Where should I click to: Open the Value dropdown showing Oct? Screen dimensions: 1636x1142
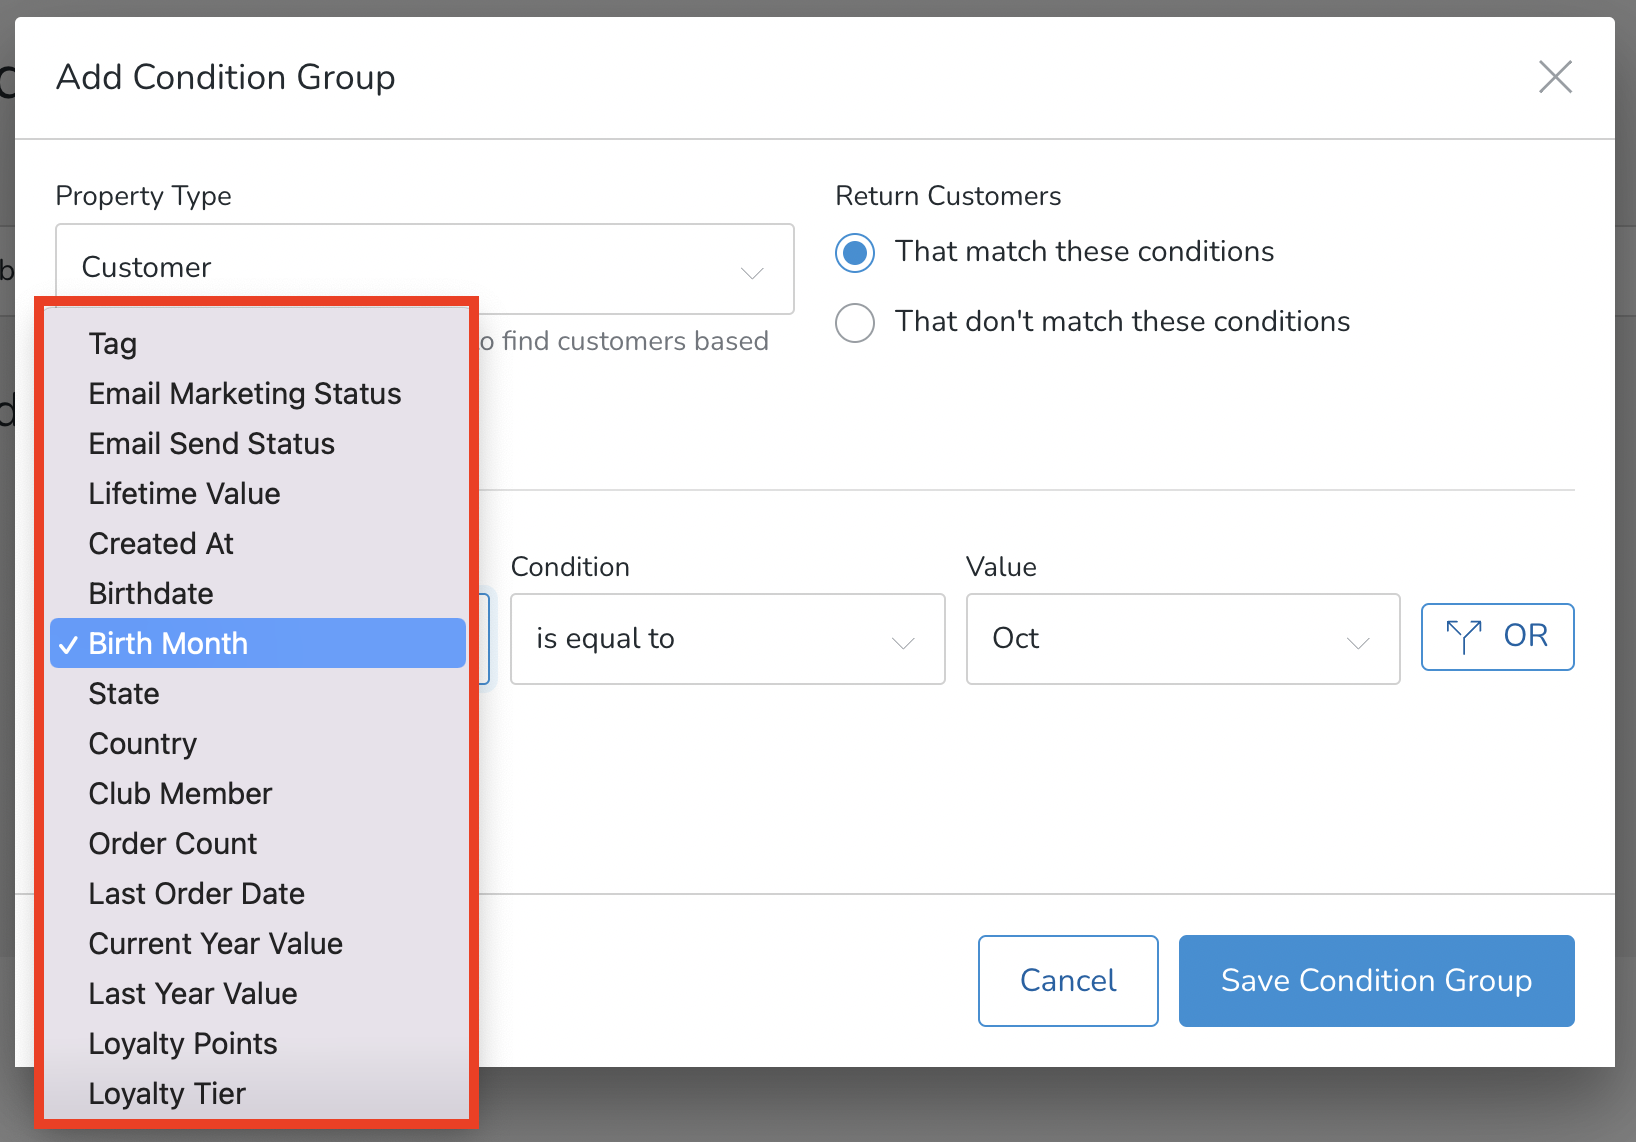(1182, 639)
